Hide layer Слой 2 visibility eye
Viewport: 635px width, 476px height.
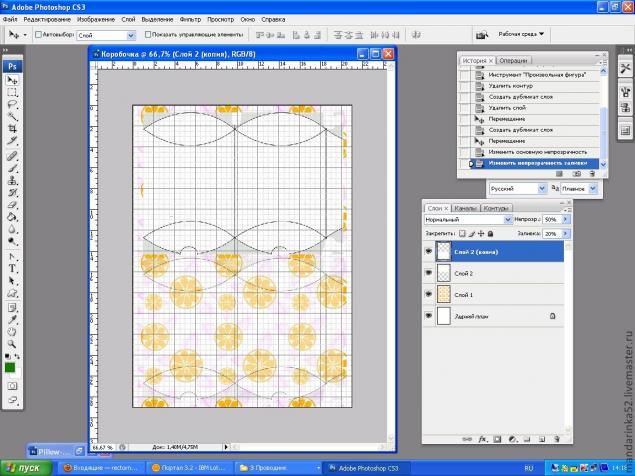coord(428,273)
